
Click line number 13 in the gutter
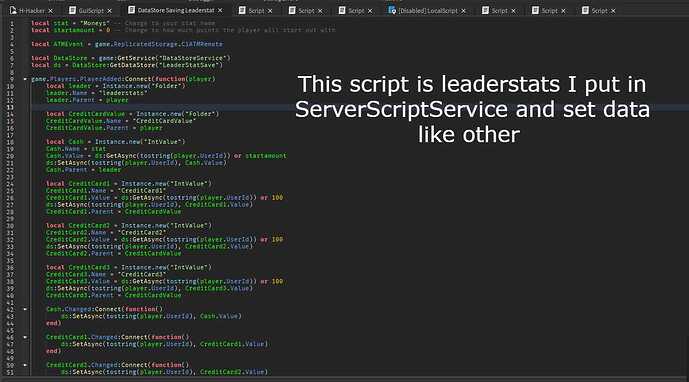10,107
